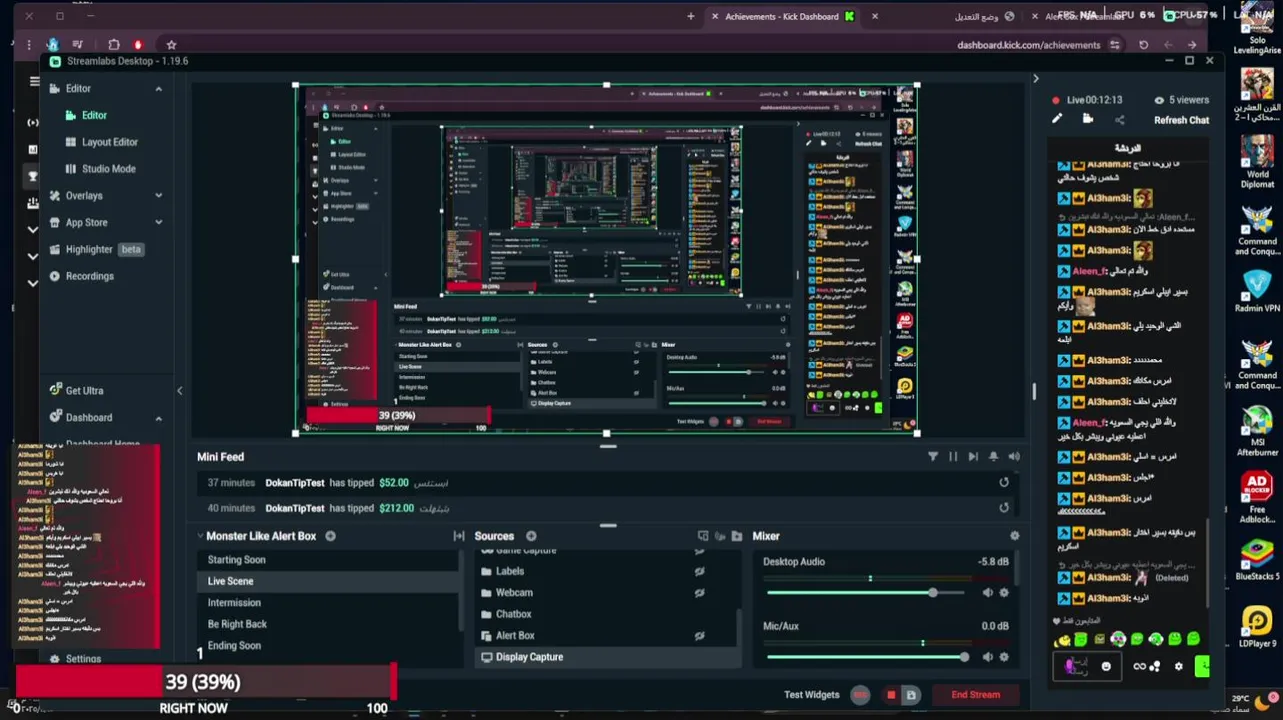Switch to Achievements - Kick Dashboard tab
Screen dimensions: 1283x720
tap(782, 16)
